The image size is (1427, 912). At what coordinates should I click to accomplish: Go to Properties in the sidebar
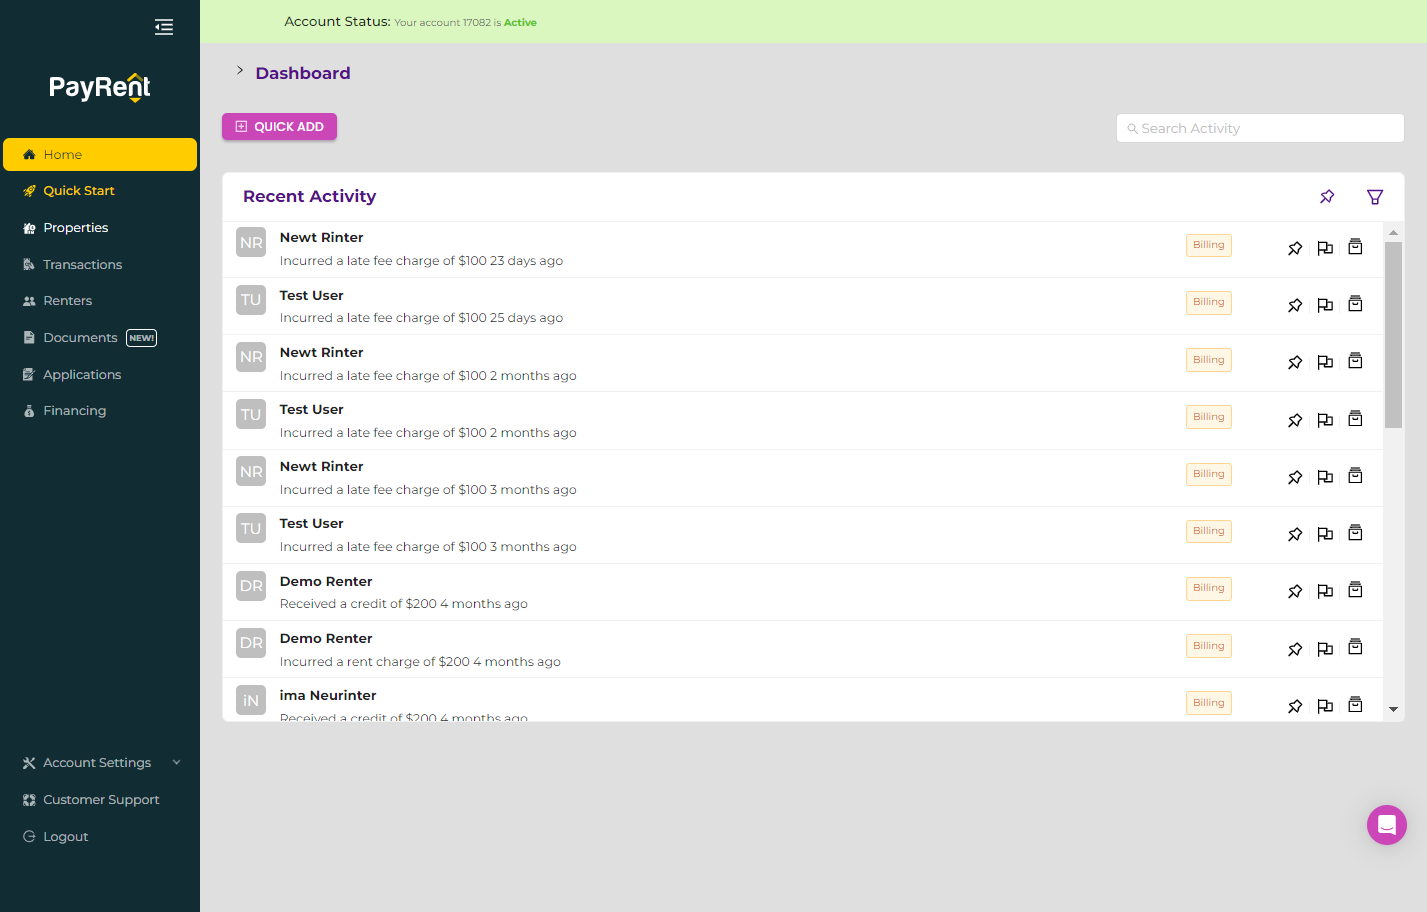pos(76,228)
